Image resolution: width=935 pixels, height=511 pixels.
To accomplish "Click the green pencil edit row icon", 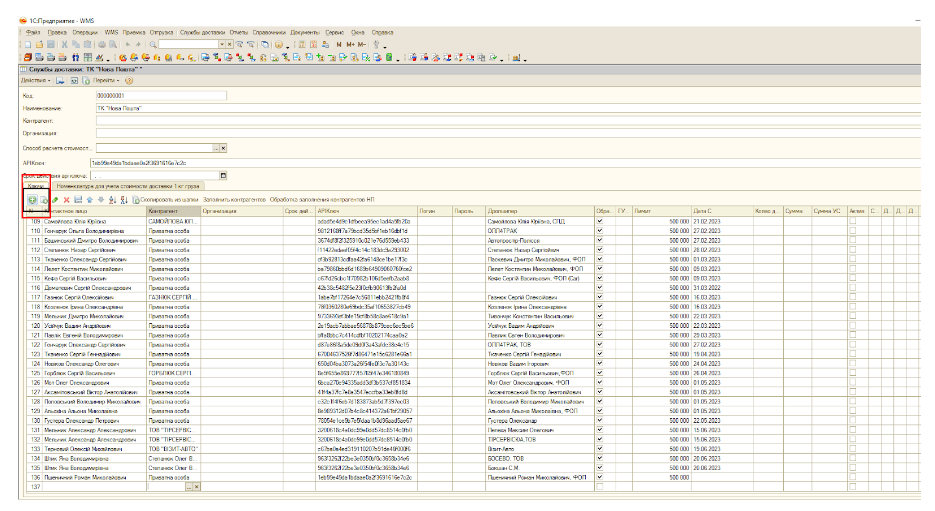I will [x=55, y=200].
